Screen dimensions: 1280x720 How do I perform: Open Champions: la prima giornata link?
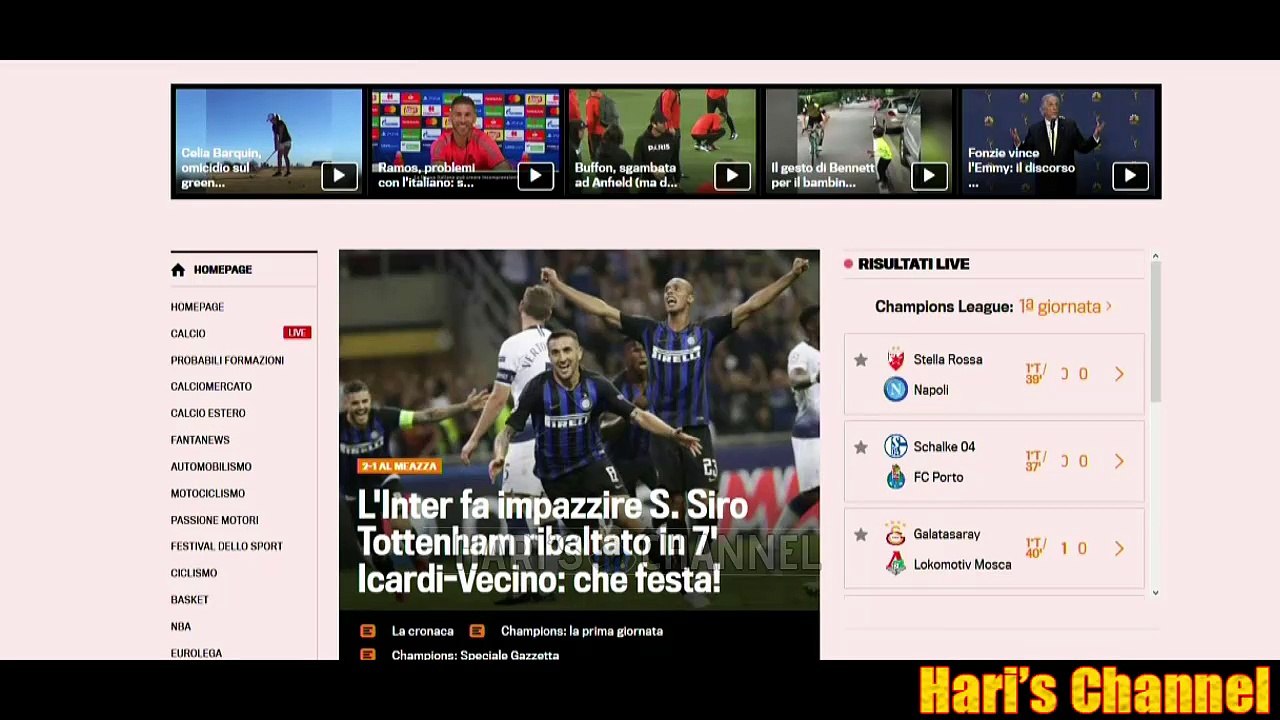[x=582, y=631]
